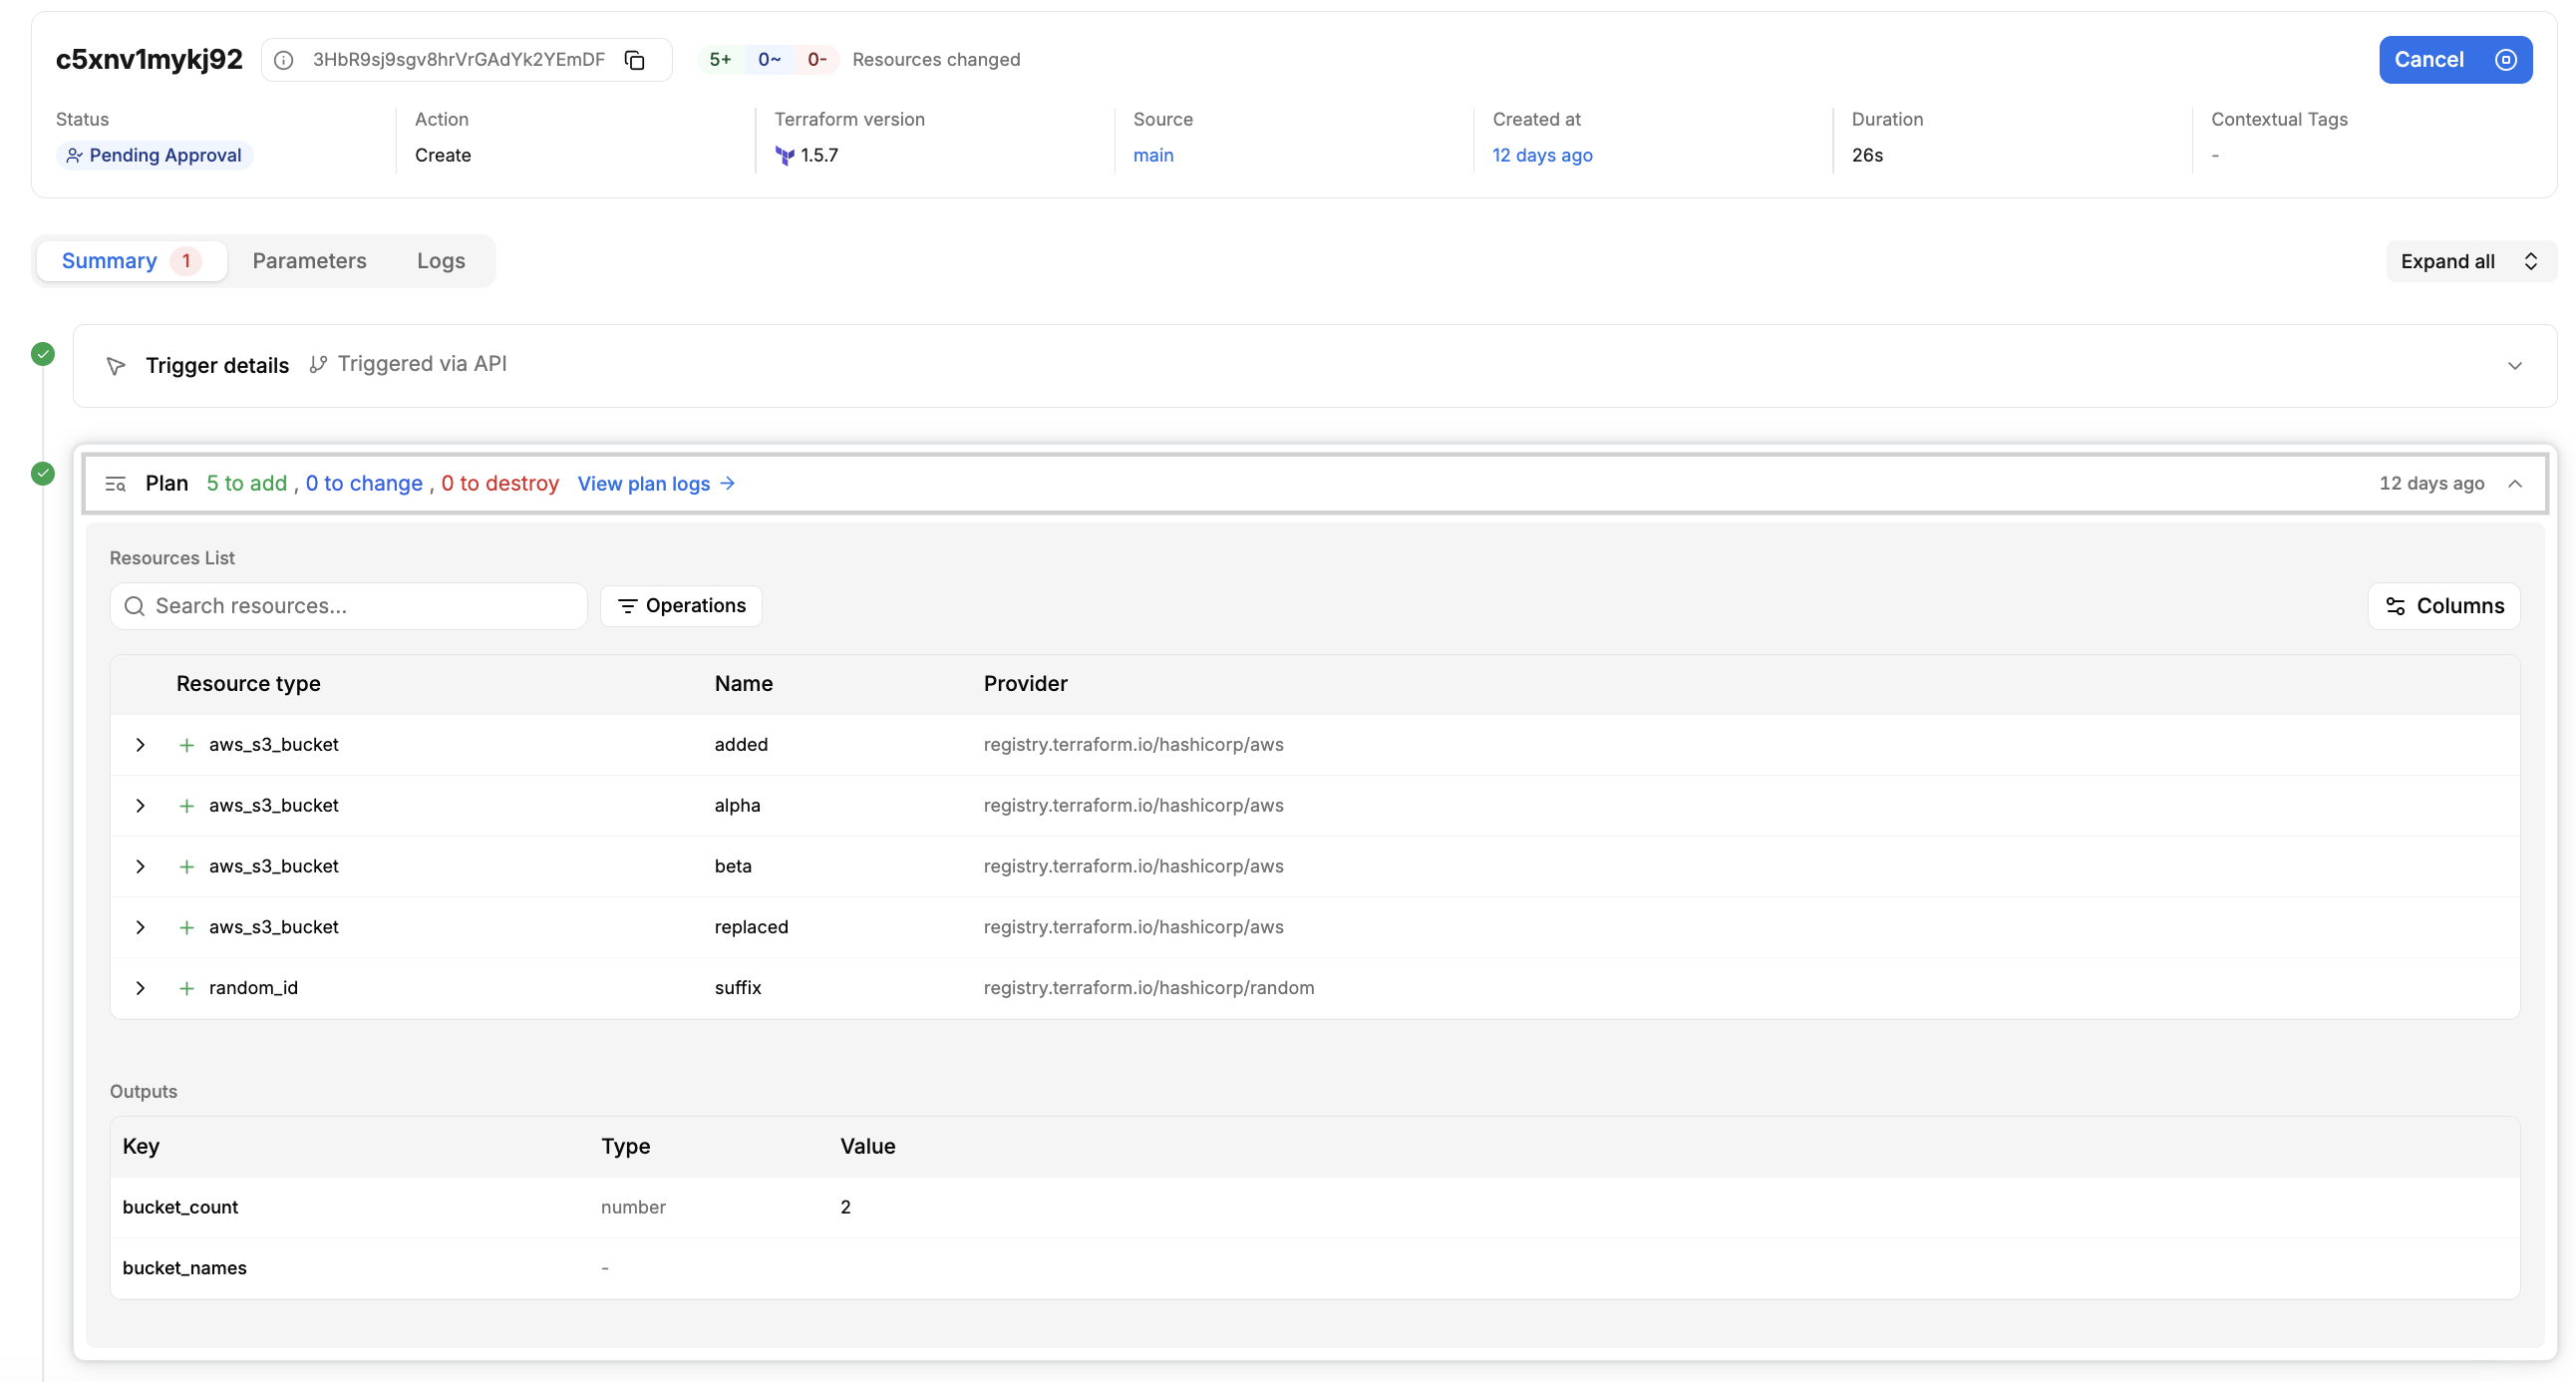
Task: Click the green check above Trigger details
Action: (x=43, y=354)
